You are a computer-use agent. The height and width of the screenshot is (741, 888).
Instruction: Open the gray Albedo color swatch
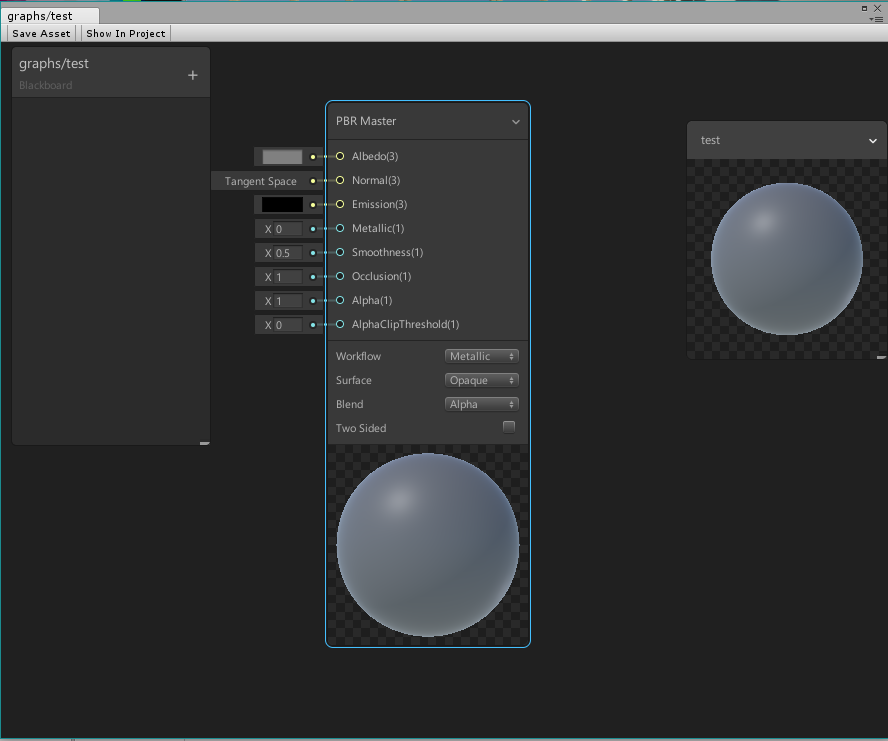[282, 157]
